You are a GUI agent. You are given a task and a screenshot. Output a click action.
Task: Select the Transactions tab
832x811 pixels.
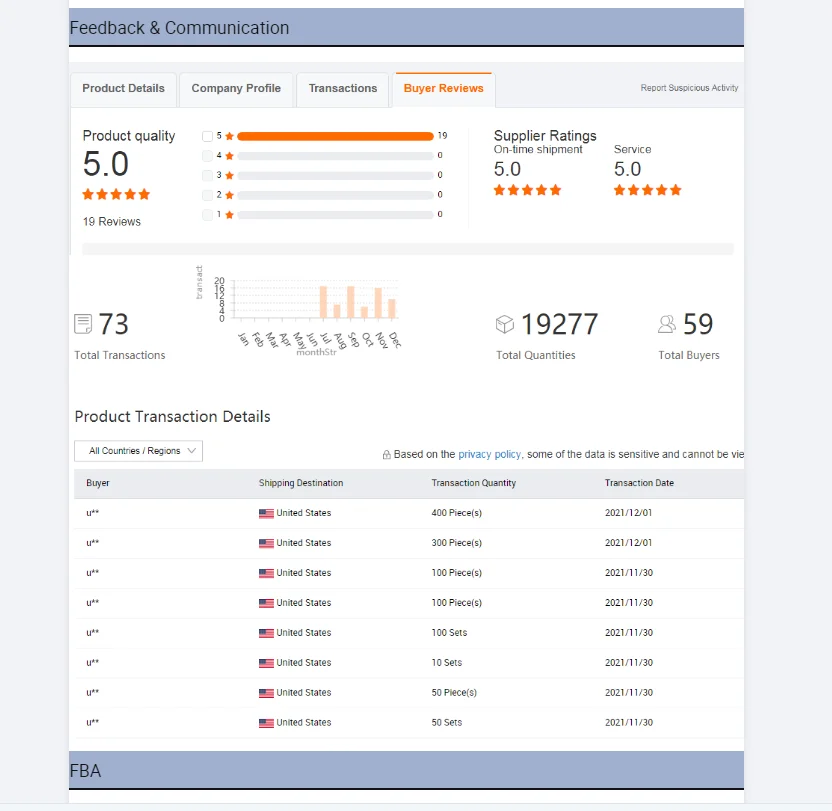click(x=343, y=89)
